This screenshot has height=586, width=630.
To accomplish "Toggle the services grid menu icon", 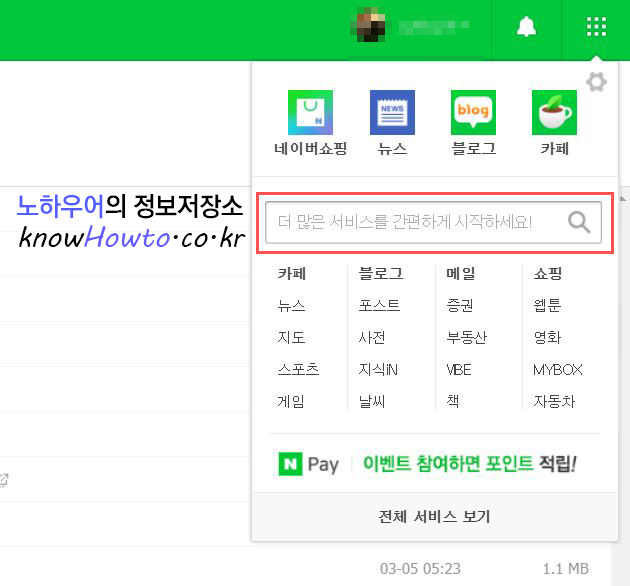I will pyautogui.click(x=596, y=27).
